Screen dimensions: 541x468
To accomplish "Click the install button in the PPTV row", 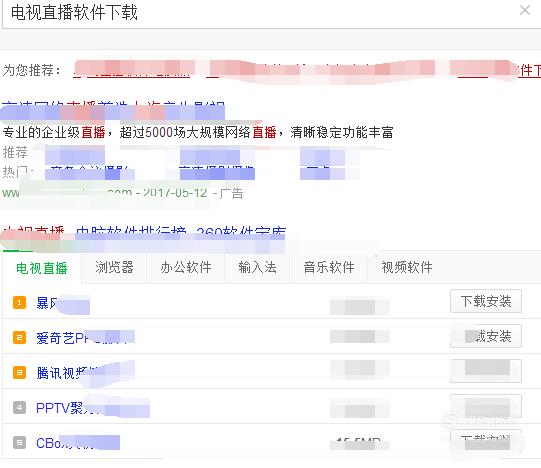I will tap(486, 406).
